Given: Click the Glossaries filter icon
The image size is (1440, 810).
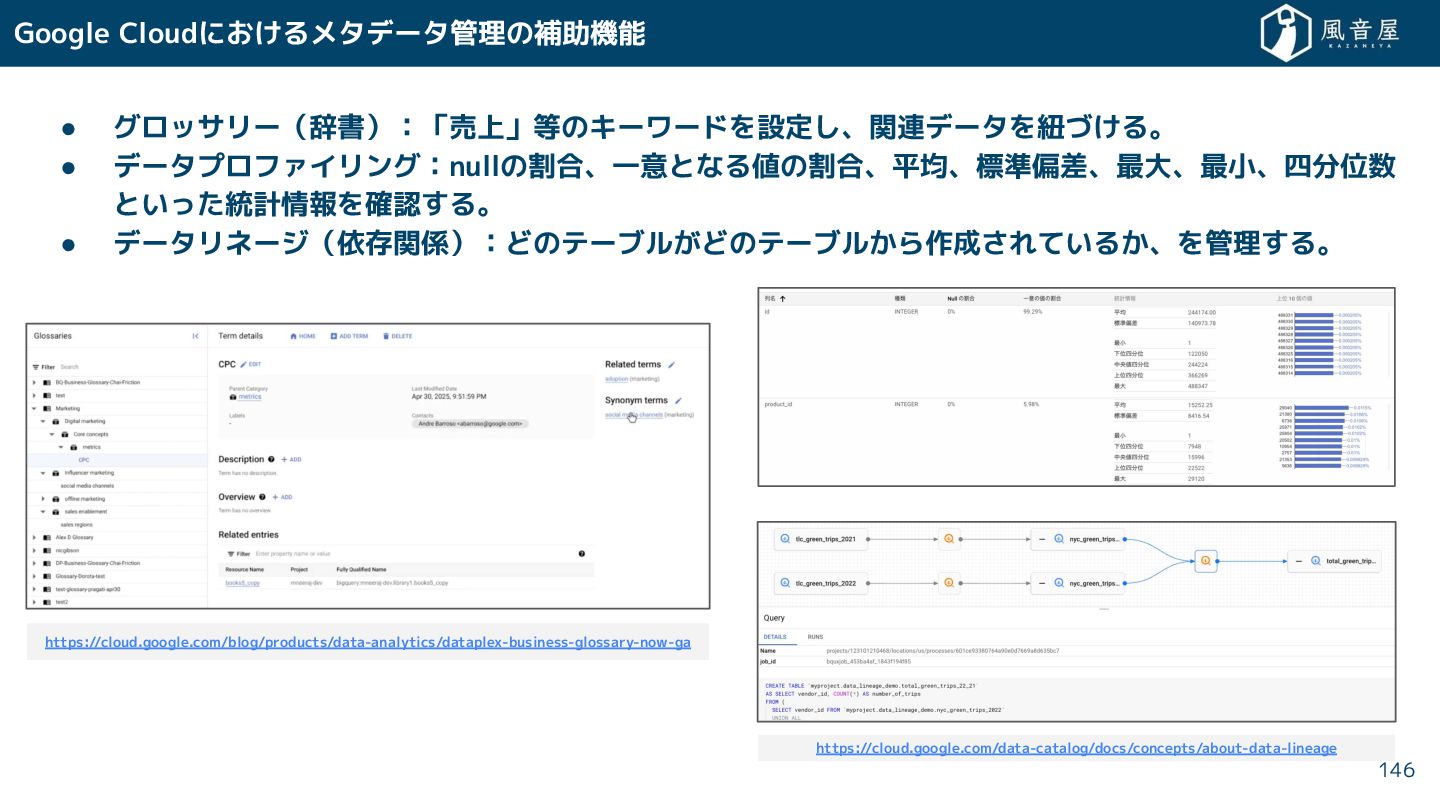Looking at the screenshot, I should 37,367.
